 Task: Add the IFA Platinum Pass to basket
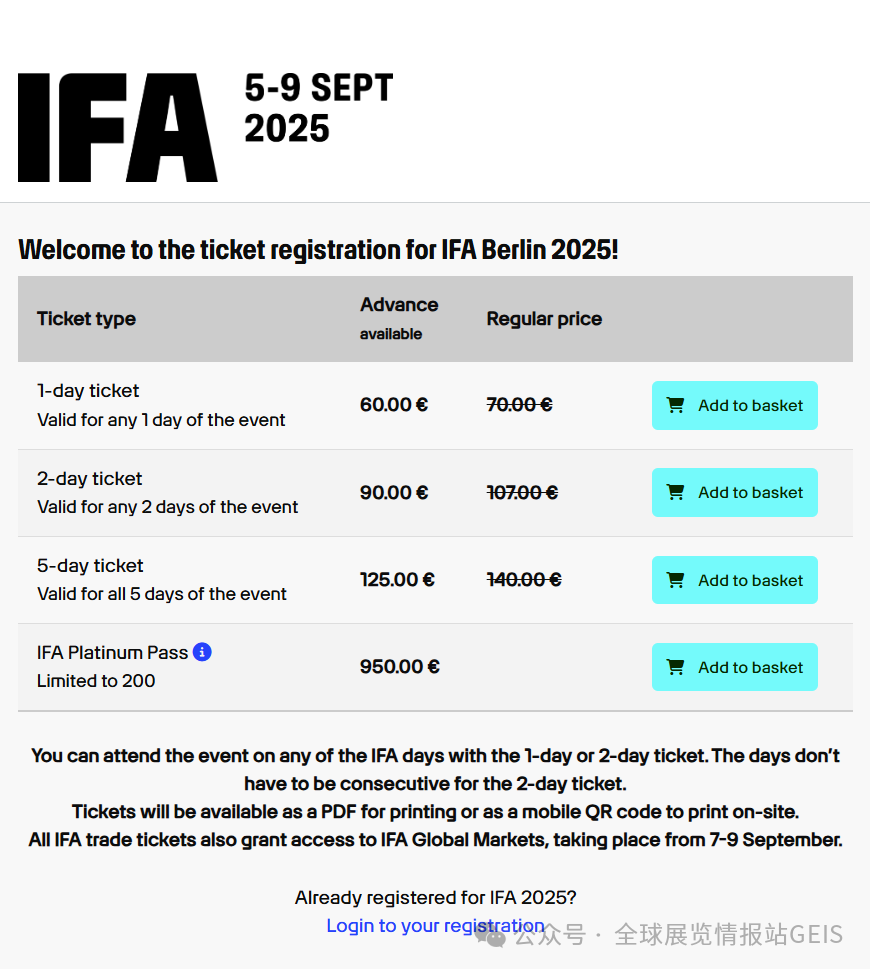734,667
